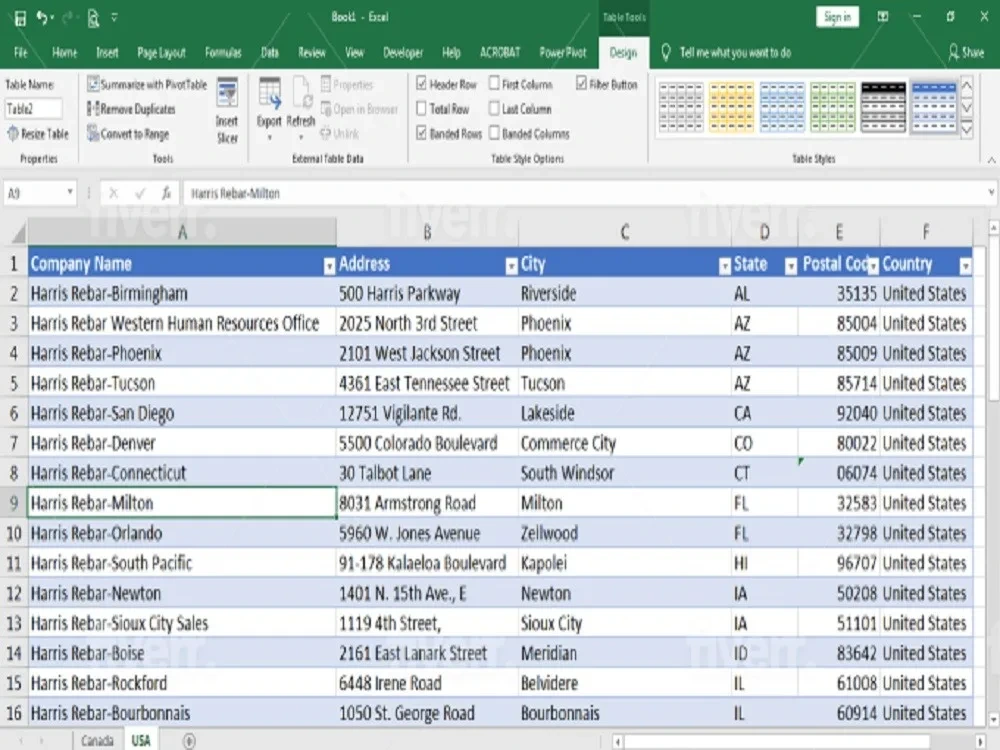The image size is (1000, 750).
Task: Click the vertical scrollbar down arrow
Action: pos(993,719)
